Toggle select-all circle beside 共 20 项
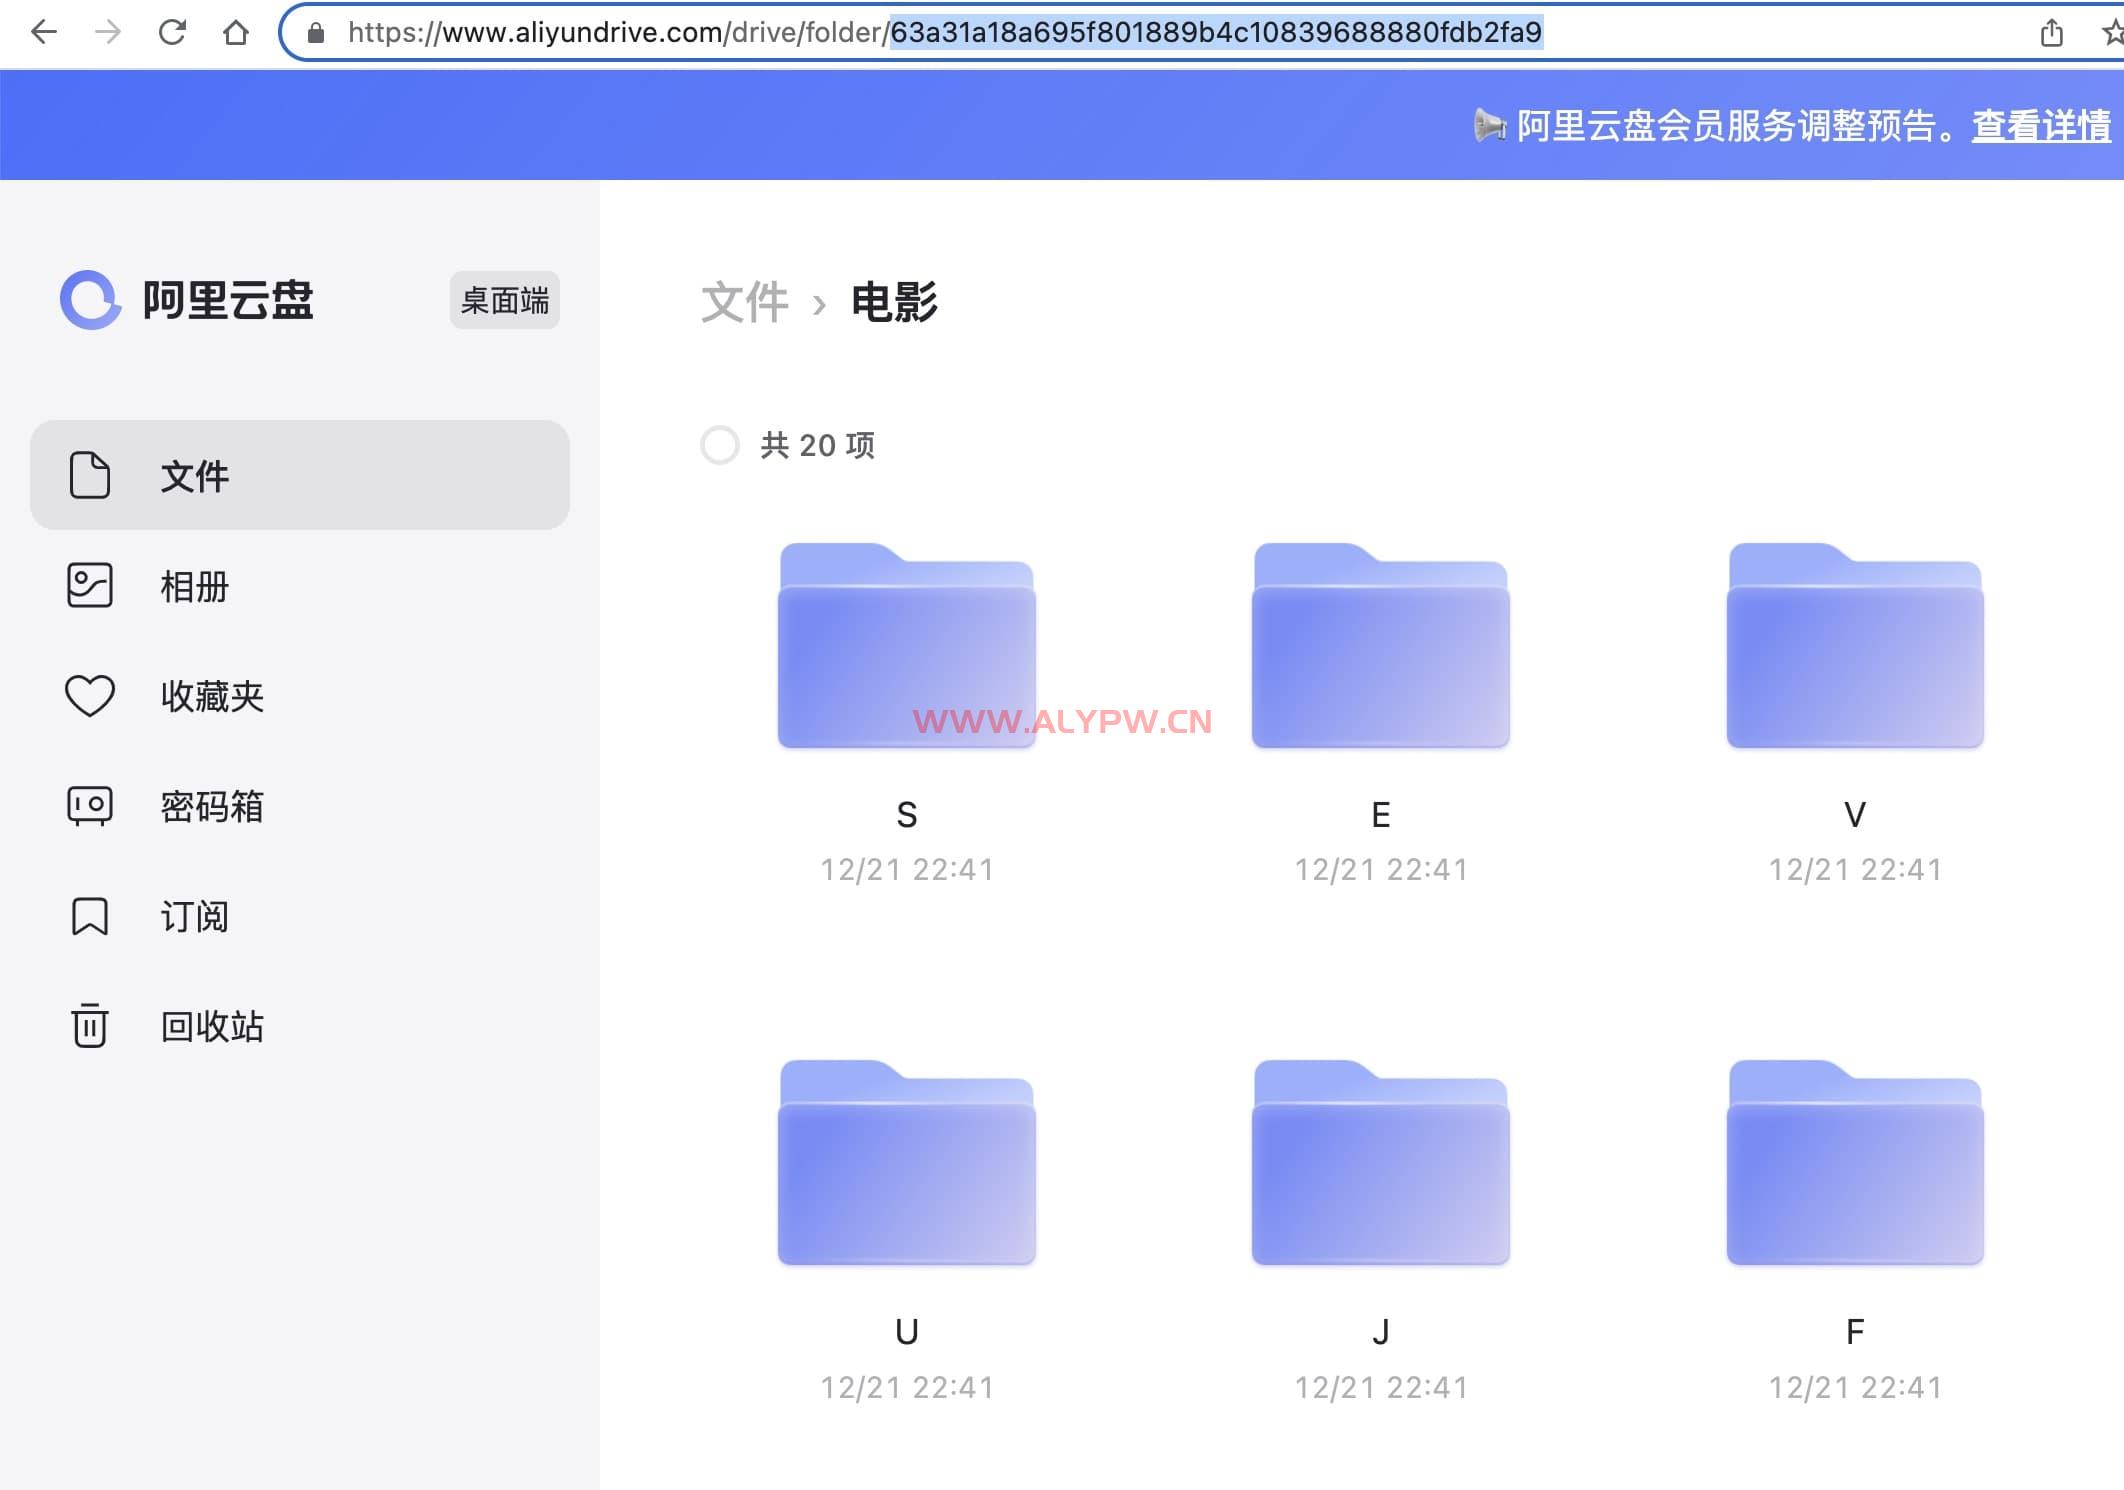Screen dimensions: 2124x1490 tap(720, 445)
